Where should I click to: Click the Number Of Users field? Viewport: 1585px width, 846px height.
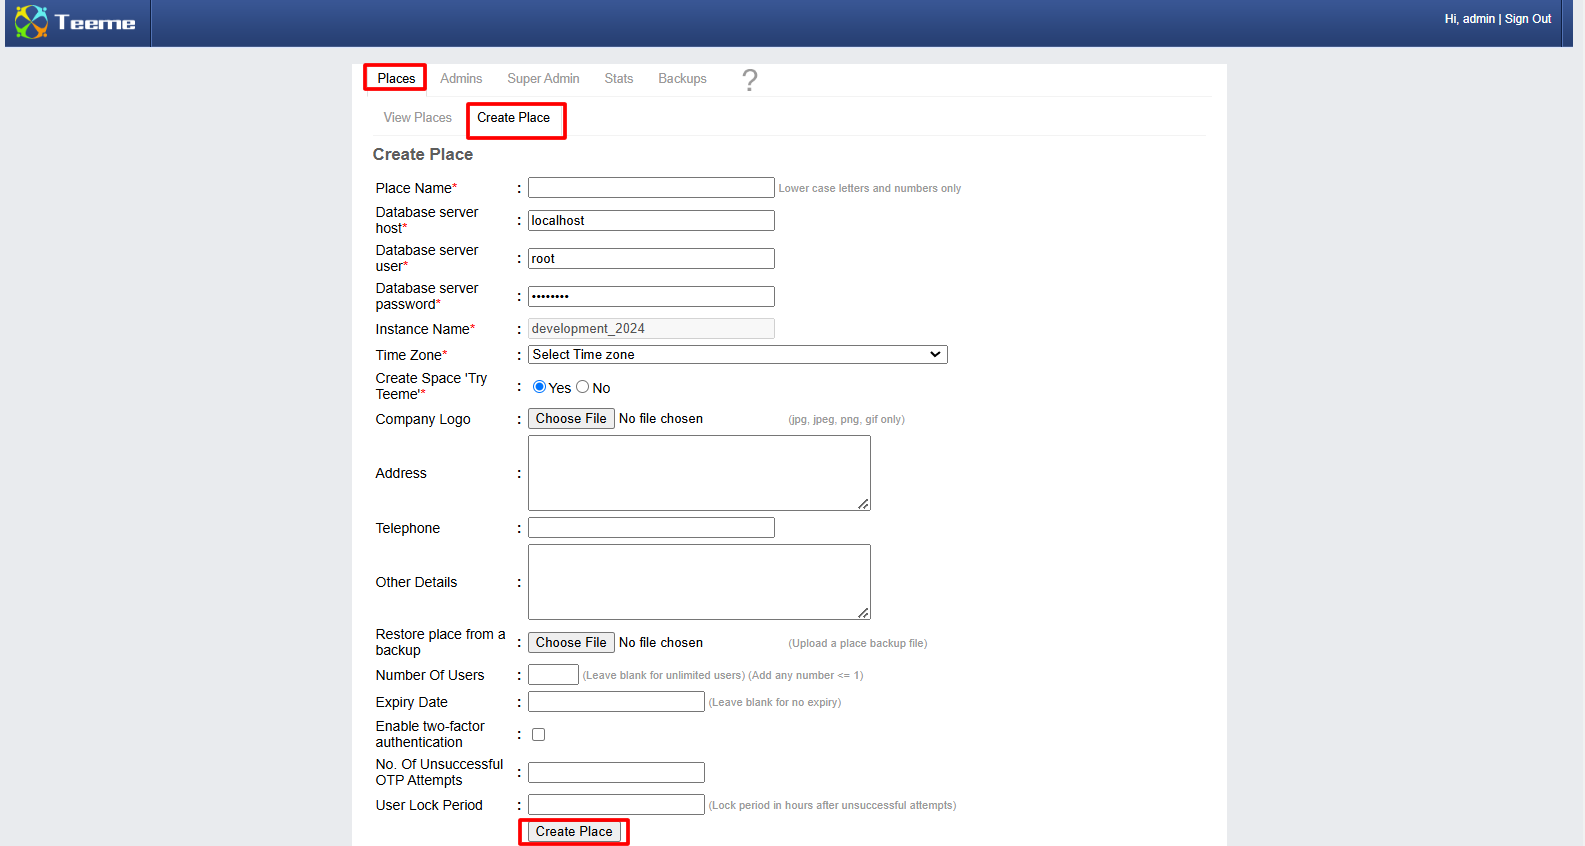(553, 675)
